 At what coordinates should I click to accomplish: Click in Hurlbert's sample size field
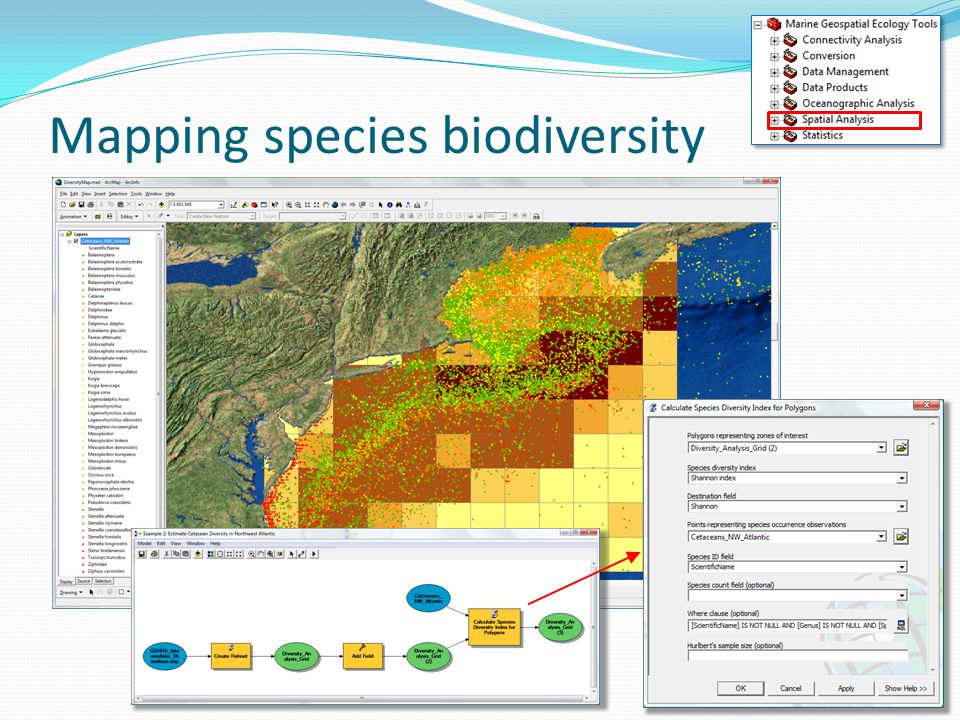click(x=797, y=656)
